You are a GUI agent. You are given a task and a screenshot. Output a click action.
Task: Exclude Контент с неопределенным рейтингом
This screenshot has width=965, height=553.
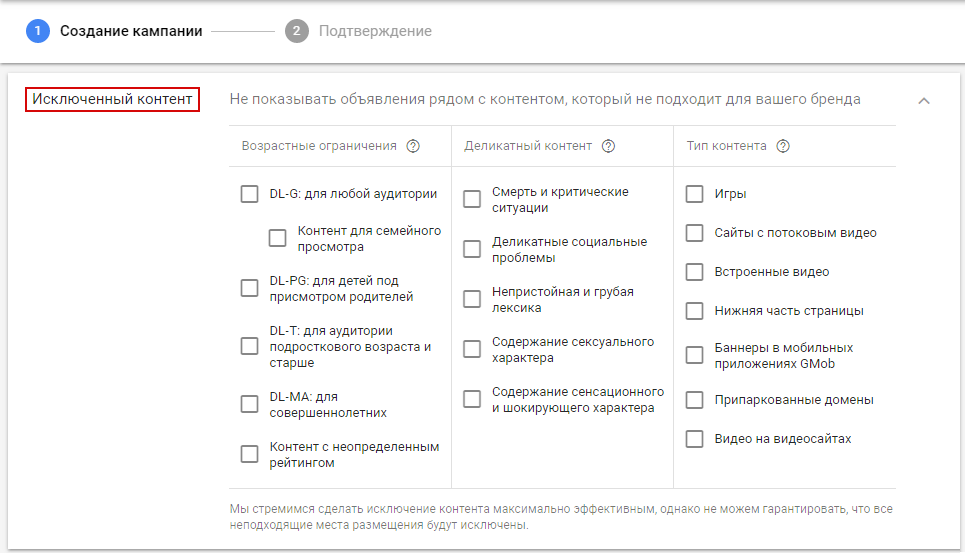coord(250,454)
